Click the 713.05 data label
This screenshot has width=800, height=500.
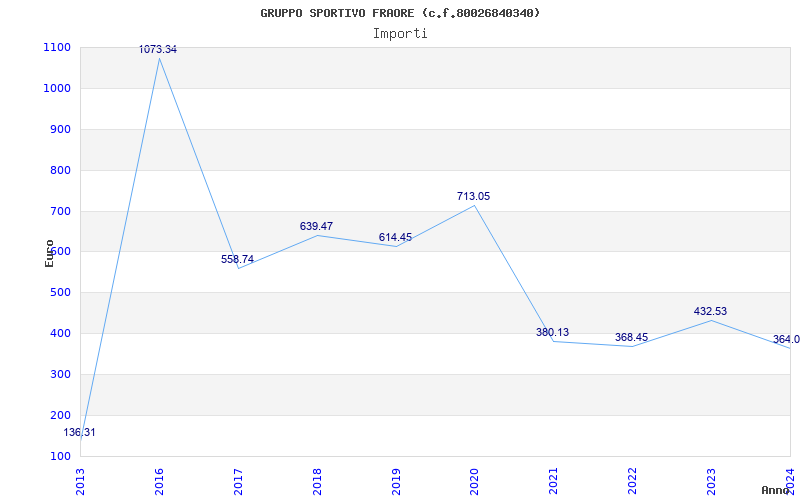(x=473, y=196)
